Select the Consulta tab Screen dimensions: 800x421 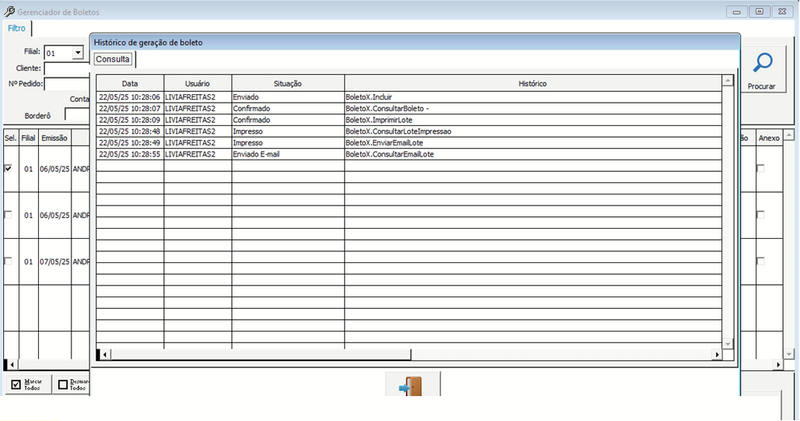click(113, 59)
